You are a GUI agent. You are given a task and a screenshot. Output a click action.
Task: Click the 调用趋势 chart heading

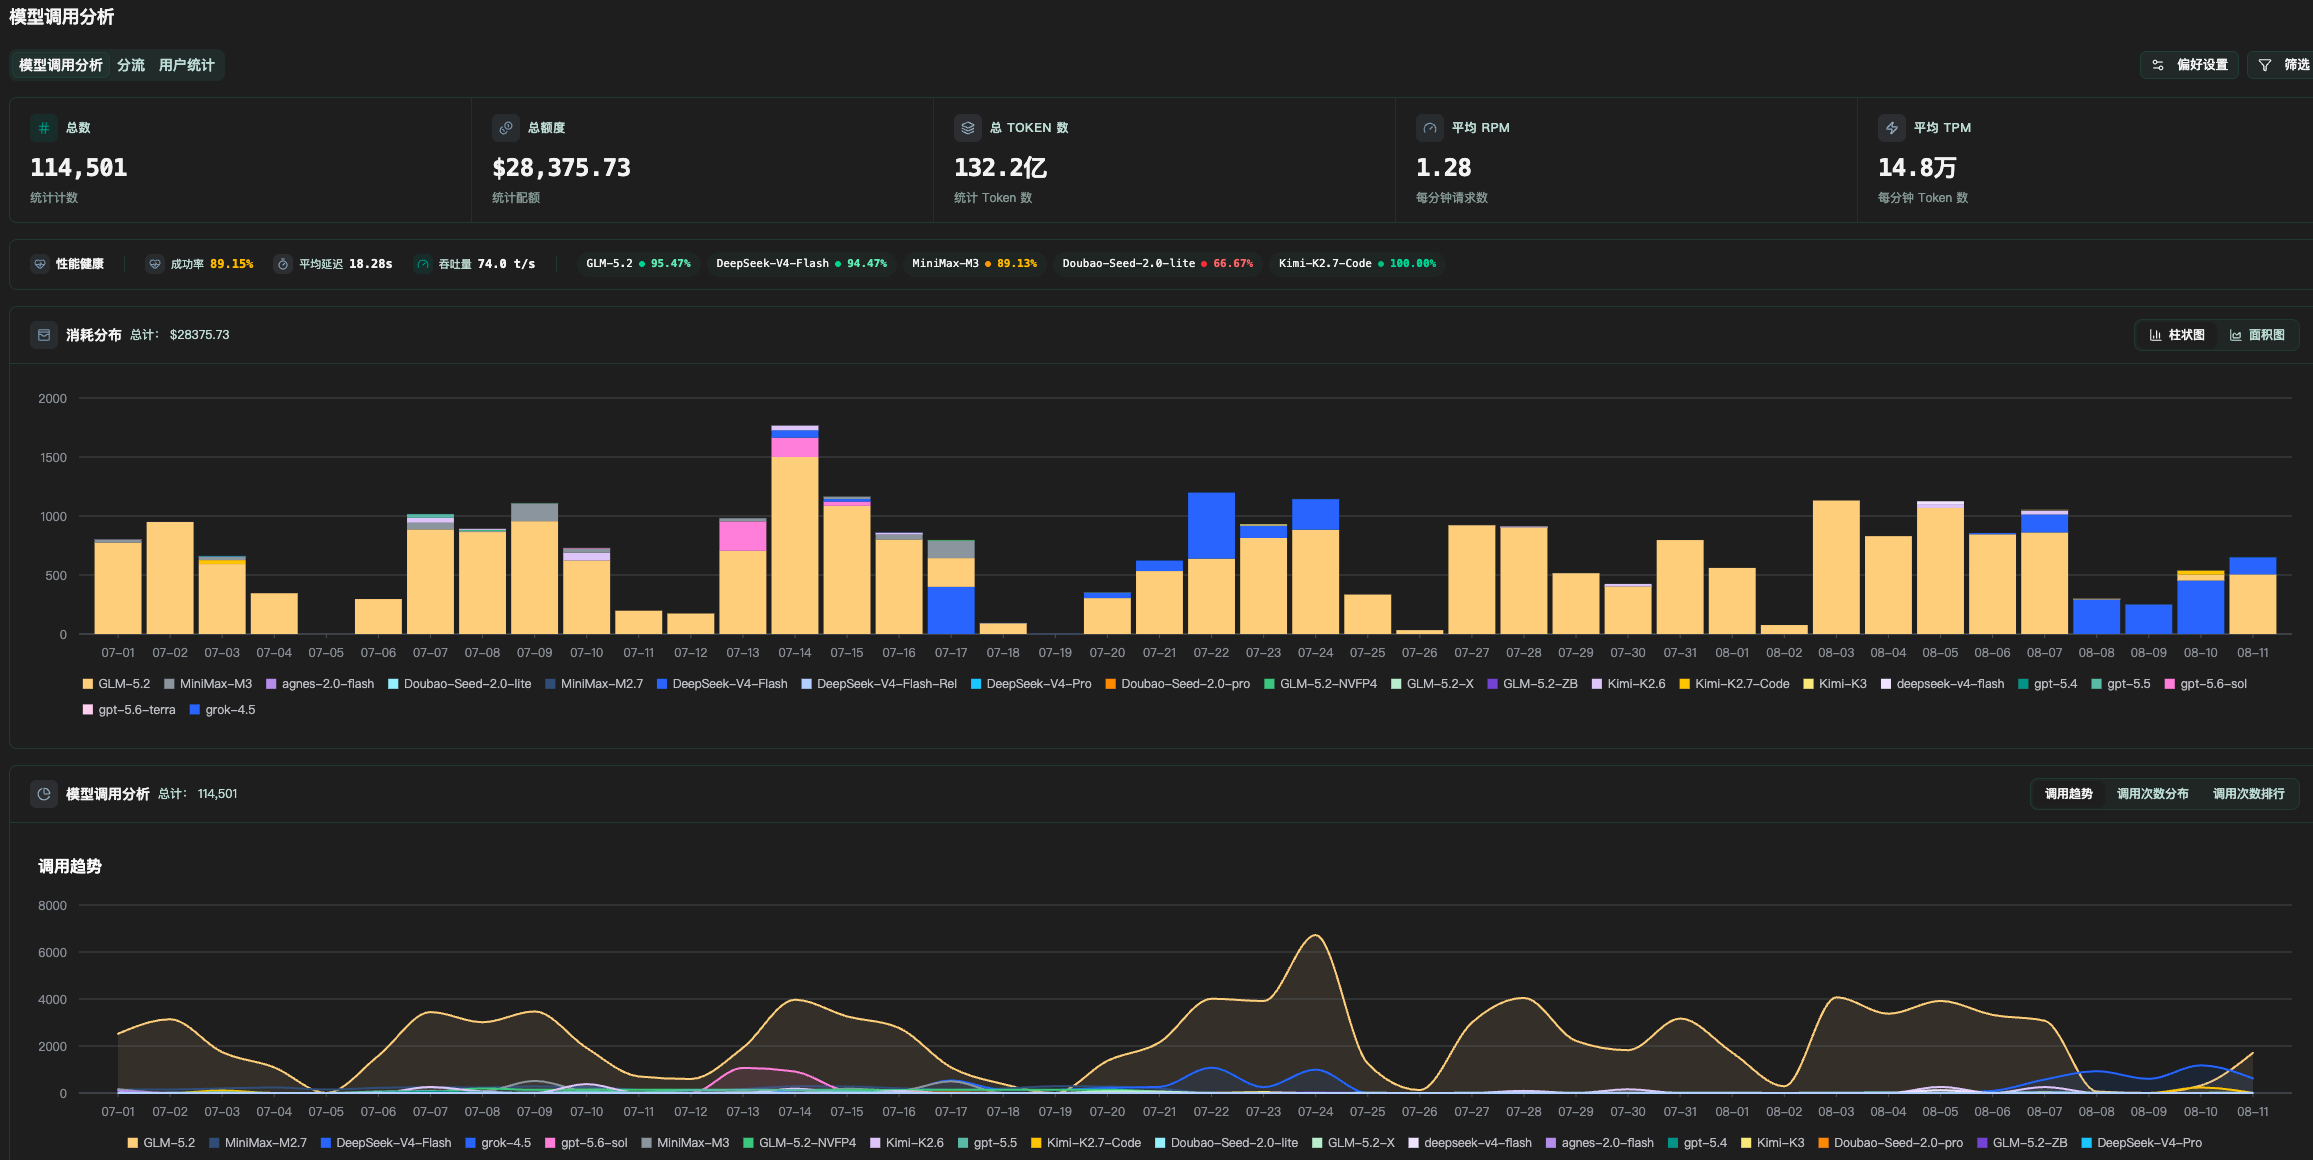pos(70,867)
